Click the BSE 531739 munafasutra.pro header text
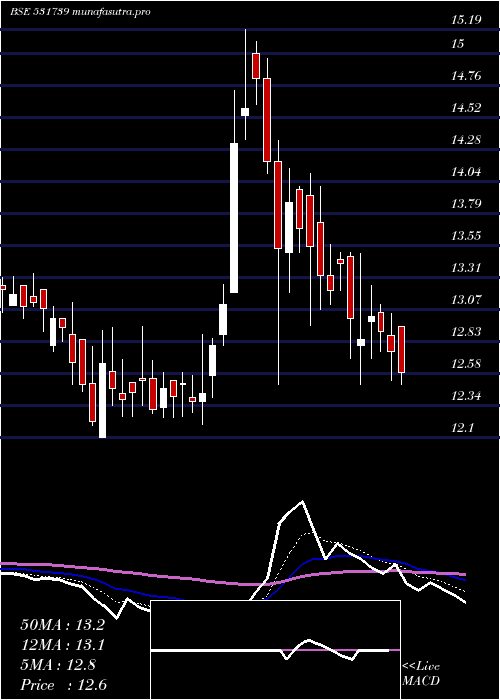500x700 pixels. tap(80, 12)
